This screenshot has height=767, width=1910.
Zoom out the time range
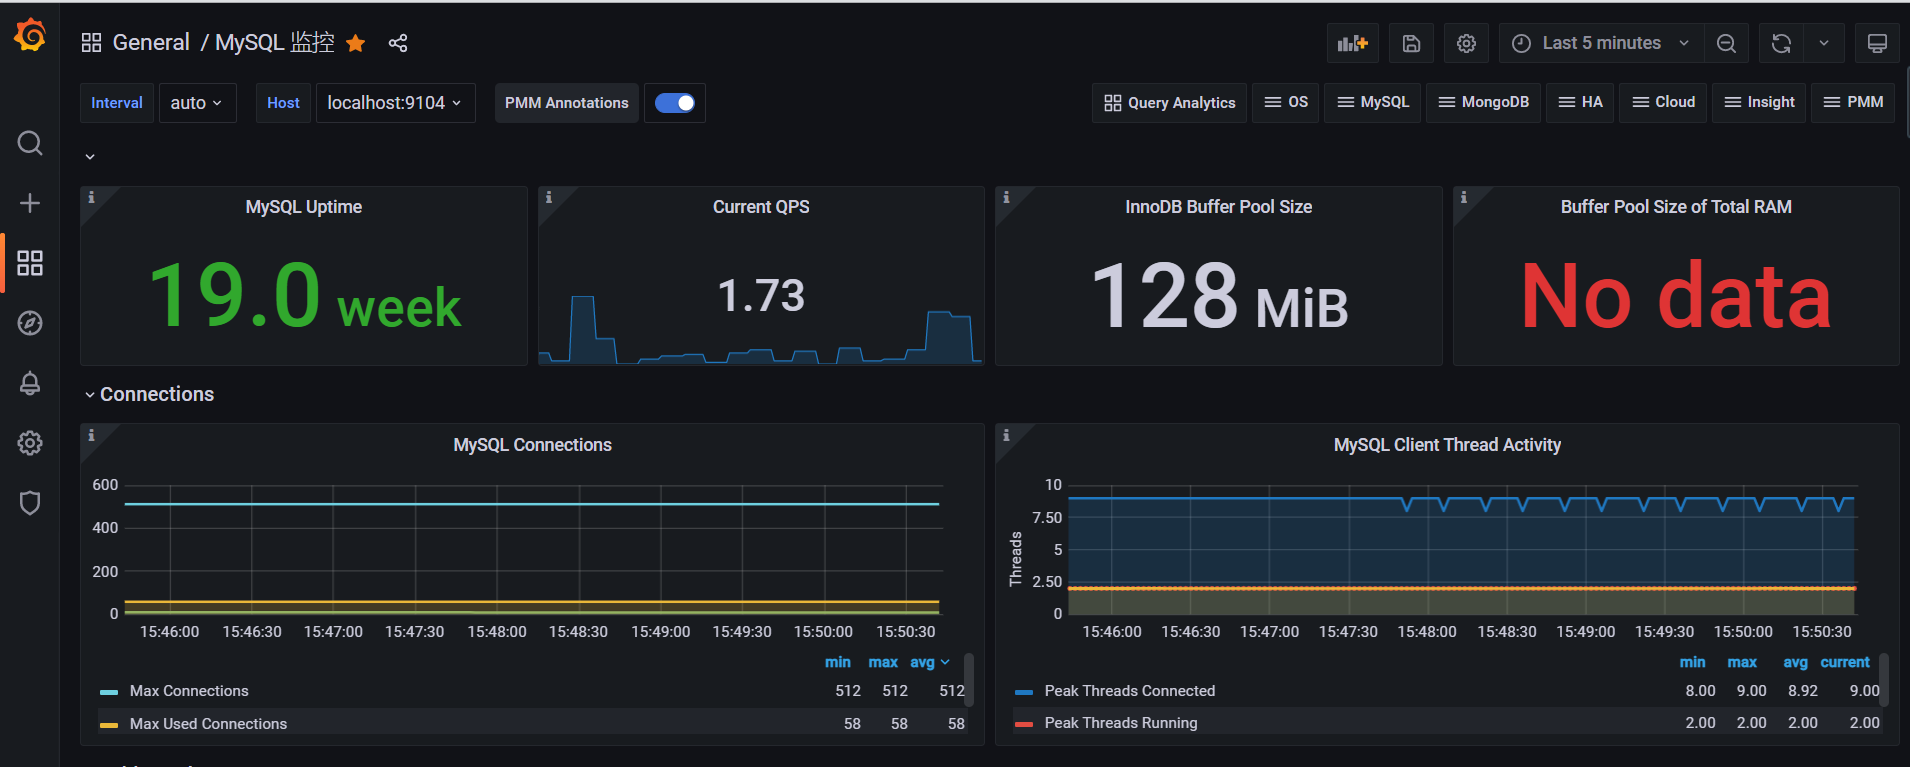coord(1726,43)
